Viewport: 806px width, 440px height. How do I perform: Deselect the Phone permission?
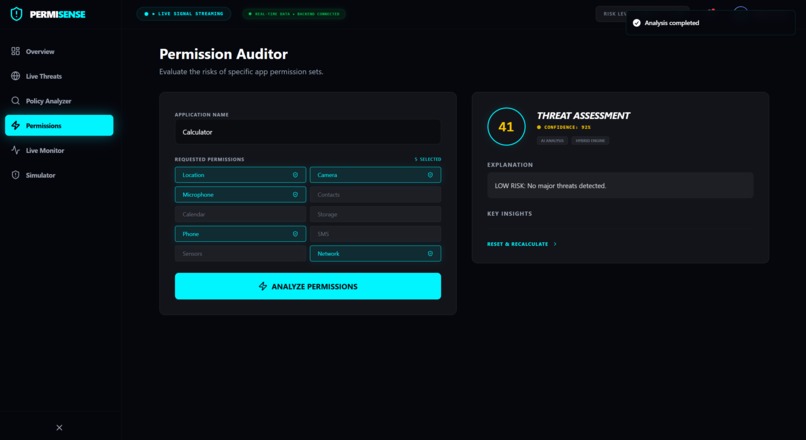[x=241, y=234]
